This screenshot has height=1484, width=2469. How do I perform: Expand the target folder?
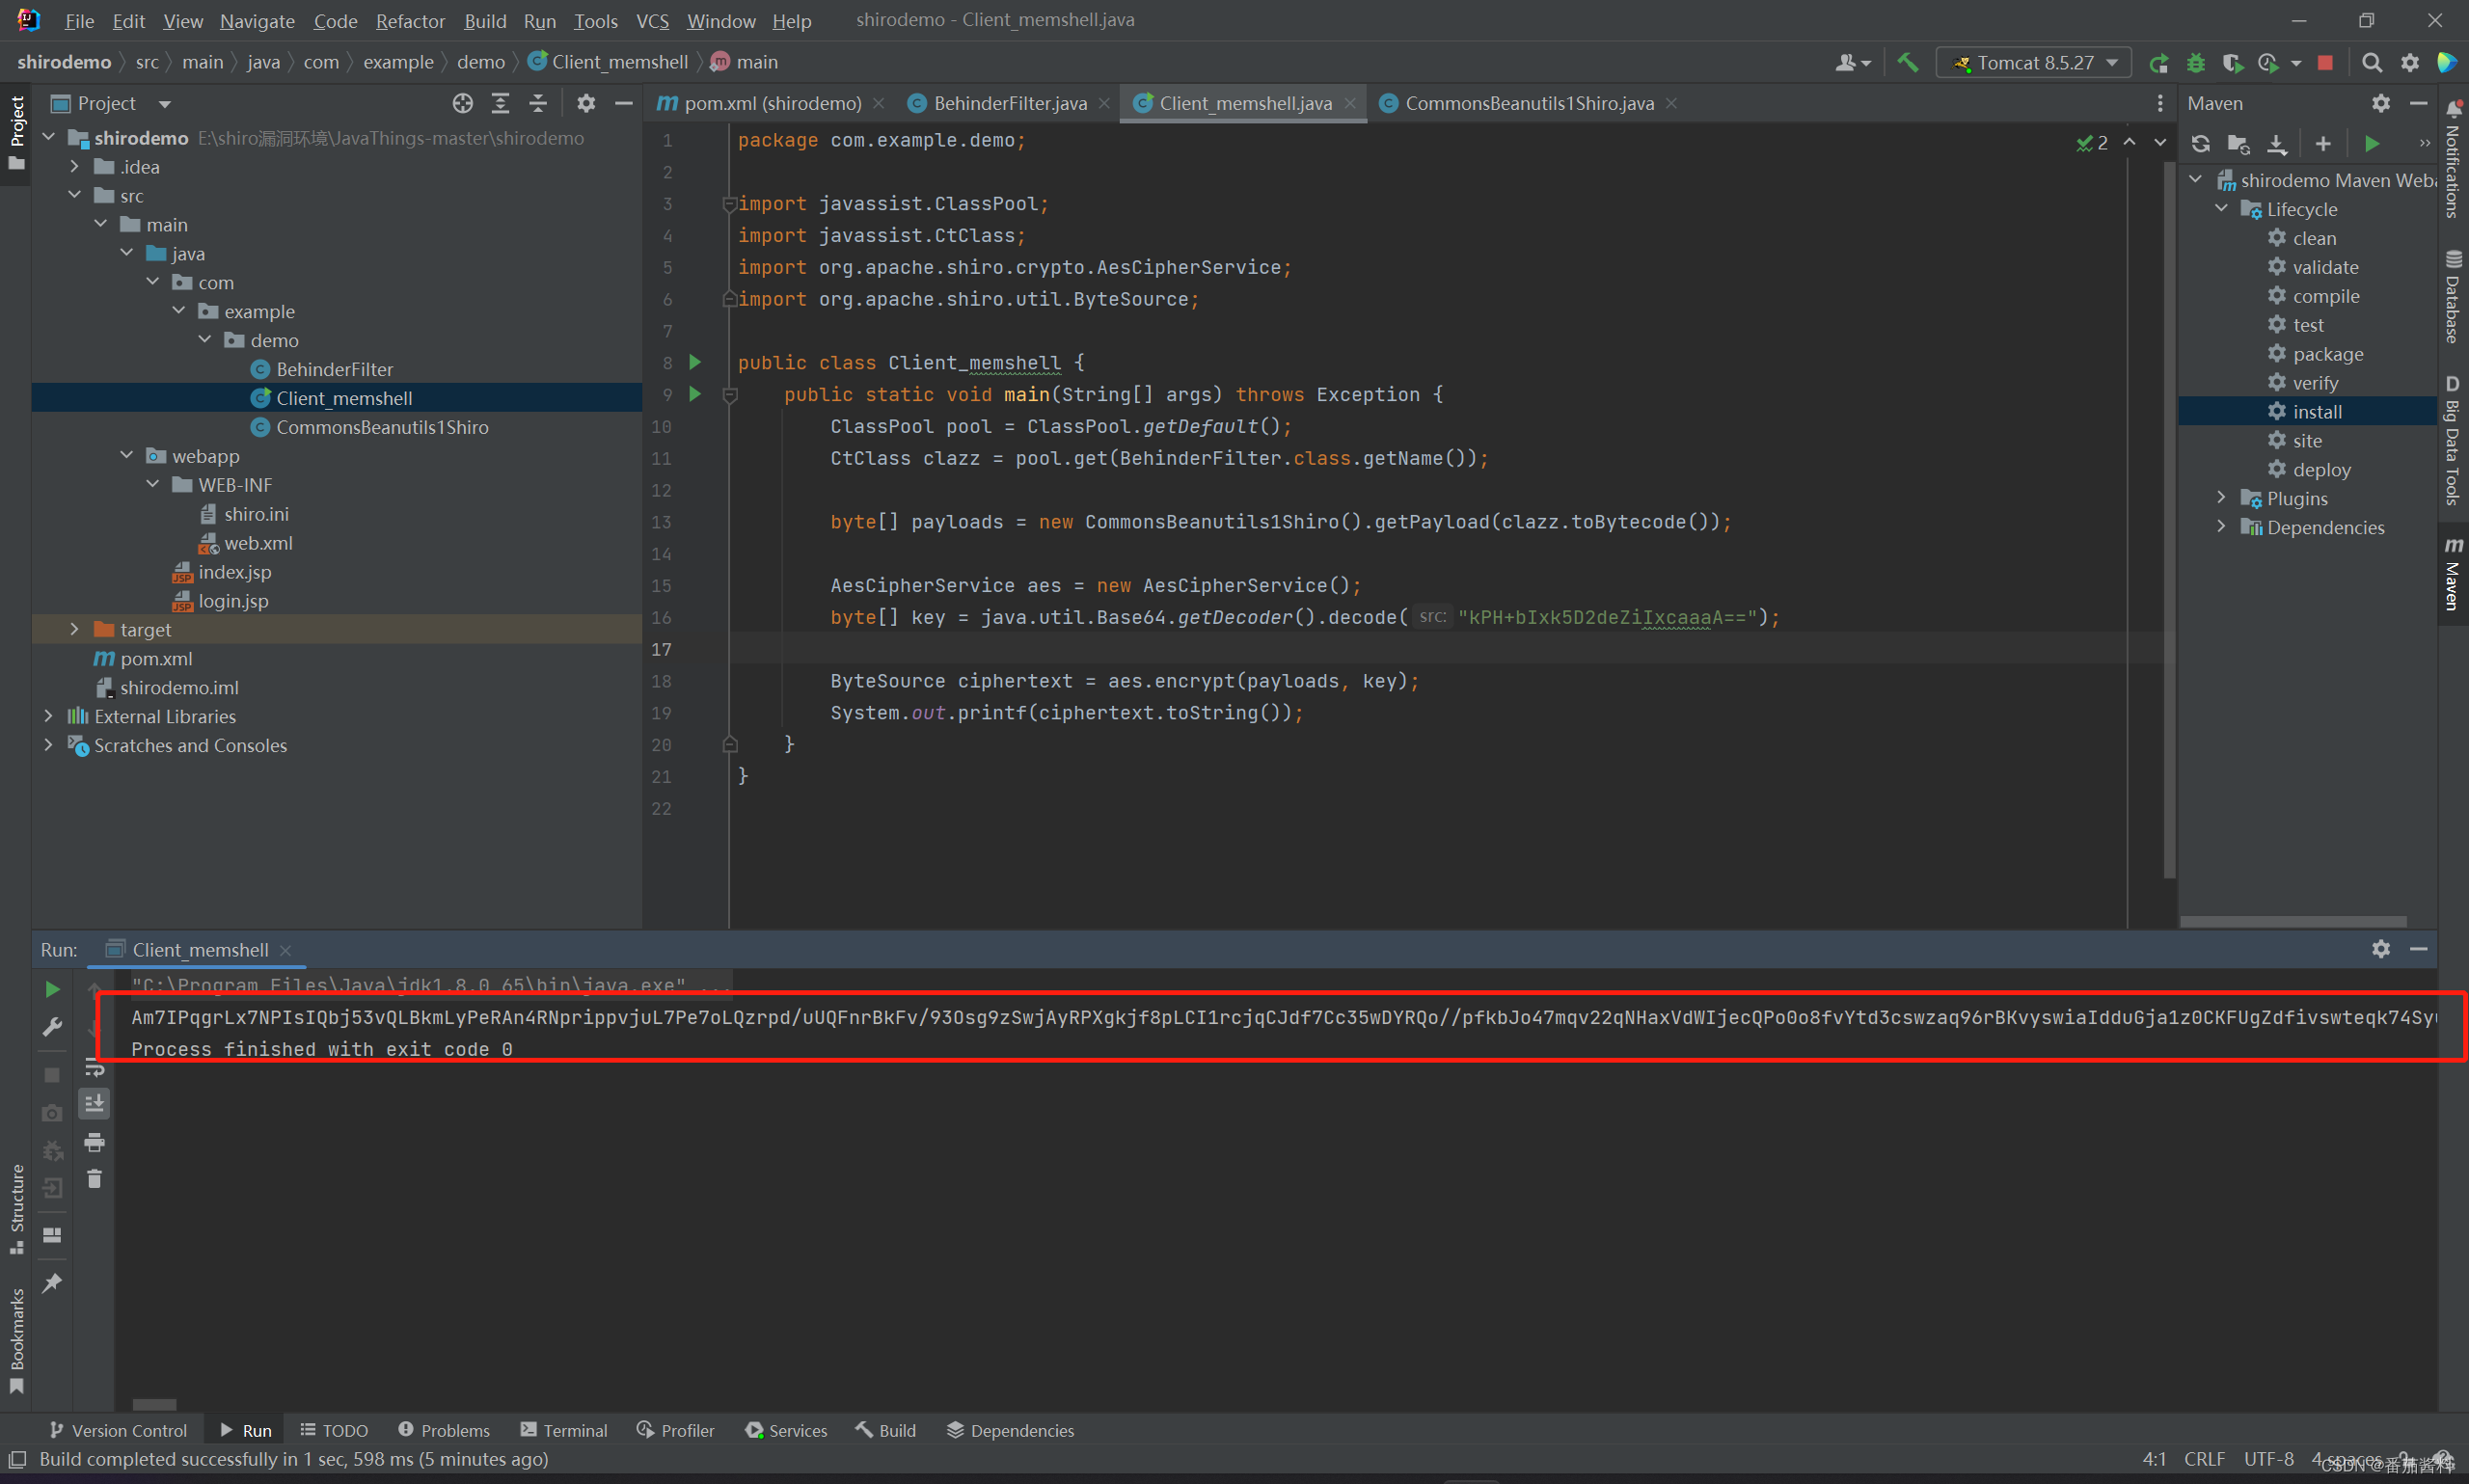coord(75,629)
